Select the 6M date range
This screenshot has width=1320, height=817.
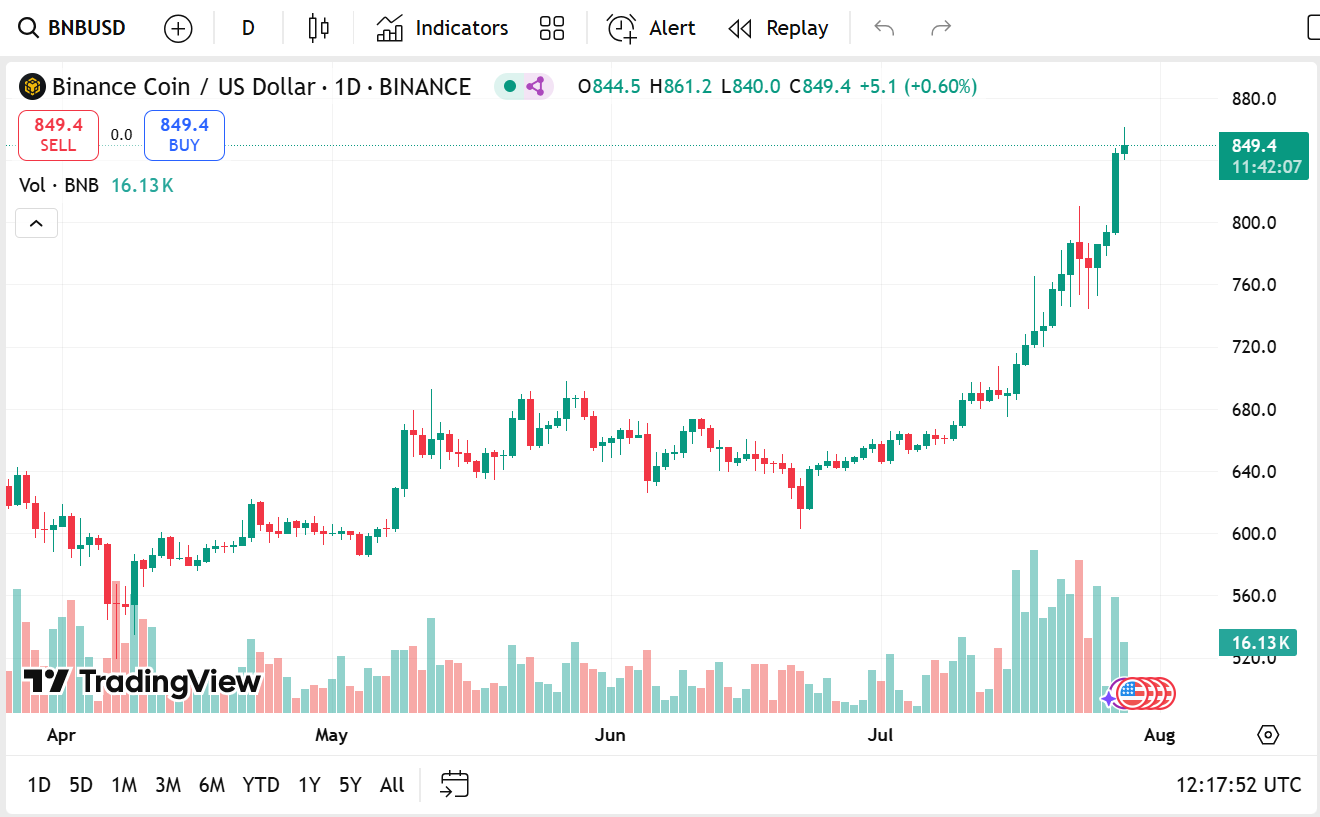point(212,785)
